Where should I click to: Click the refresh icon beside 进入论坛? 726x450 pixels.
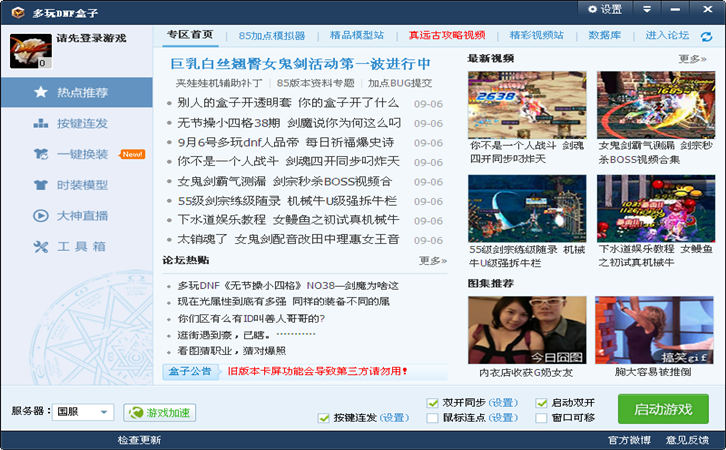(706, 36)
